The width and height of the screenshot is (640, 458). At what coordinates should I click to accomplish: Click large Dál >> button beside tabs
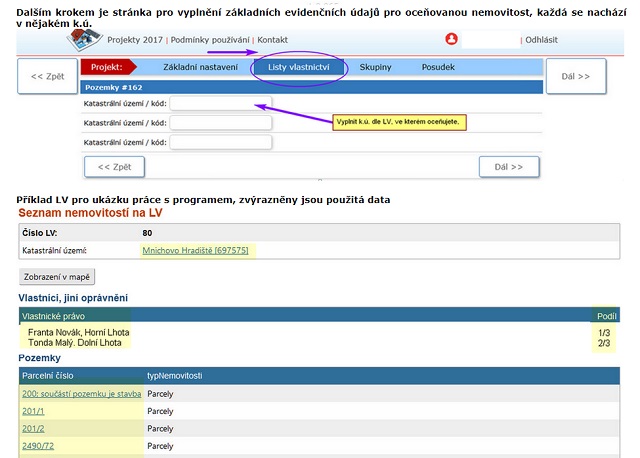point(576,76)
